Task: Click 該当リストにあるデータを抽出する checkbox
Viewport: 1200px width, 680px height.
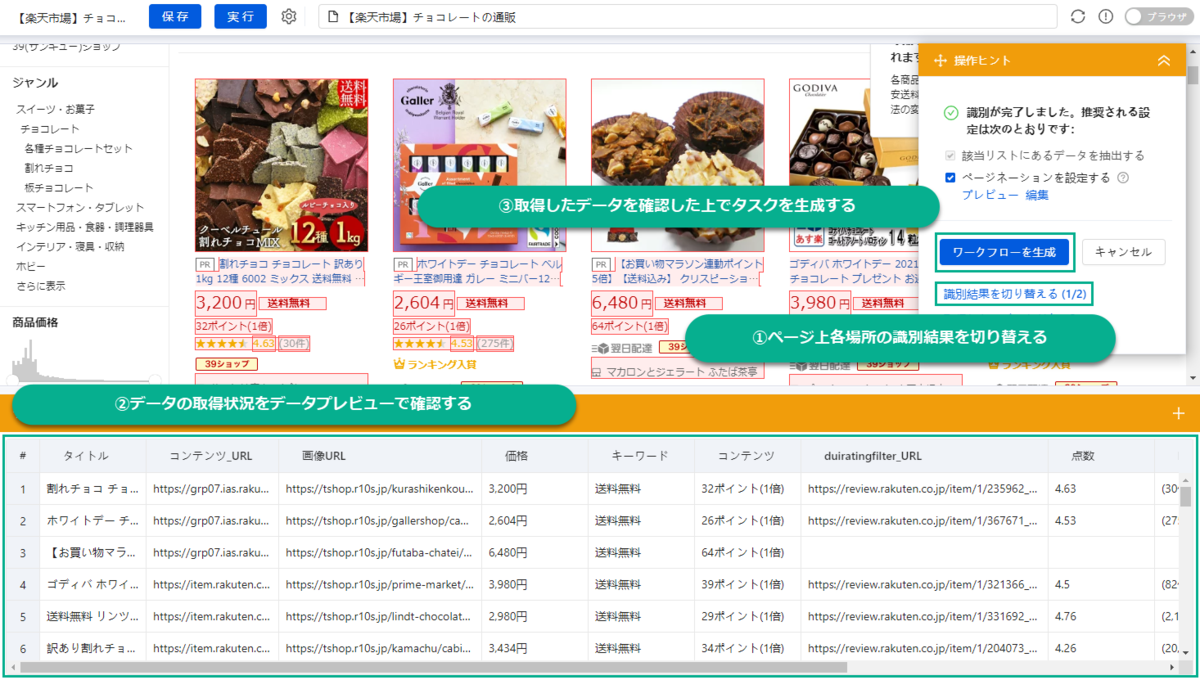Action: (x=950, y=156)
